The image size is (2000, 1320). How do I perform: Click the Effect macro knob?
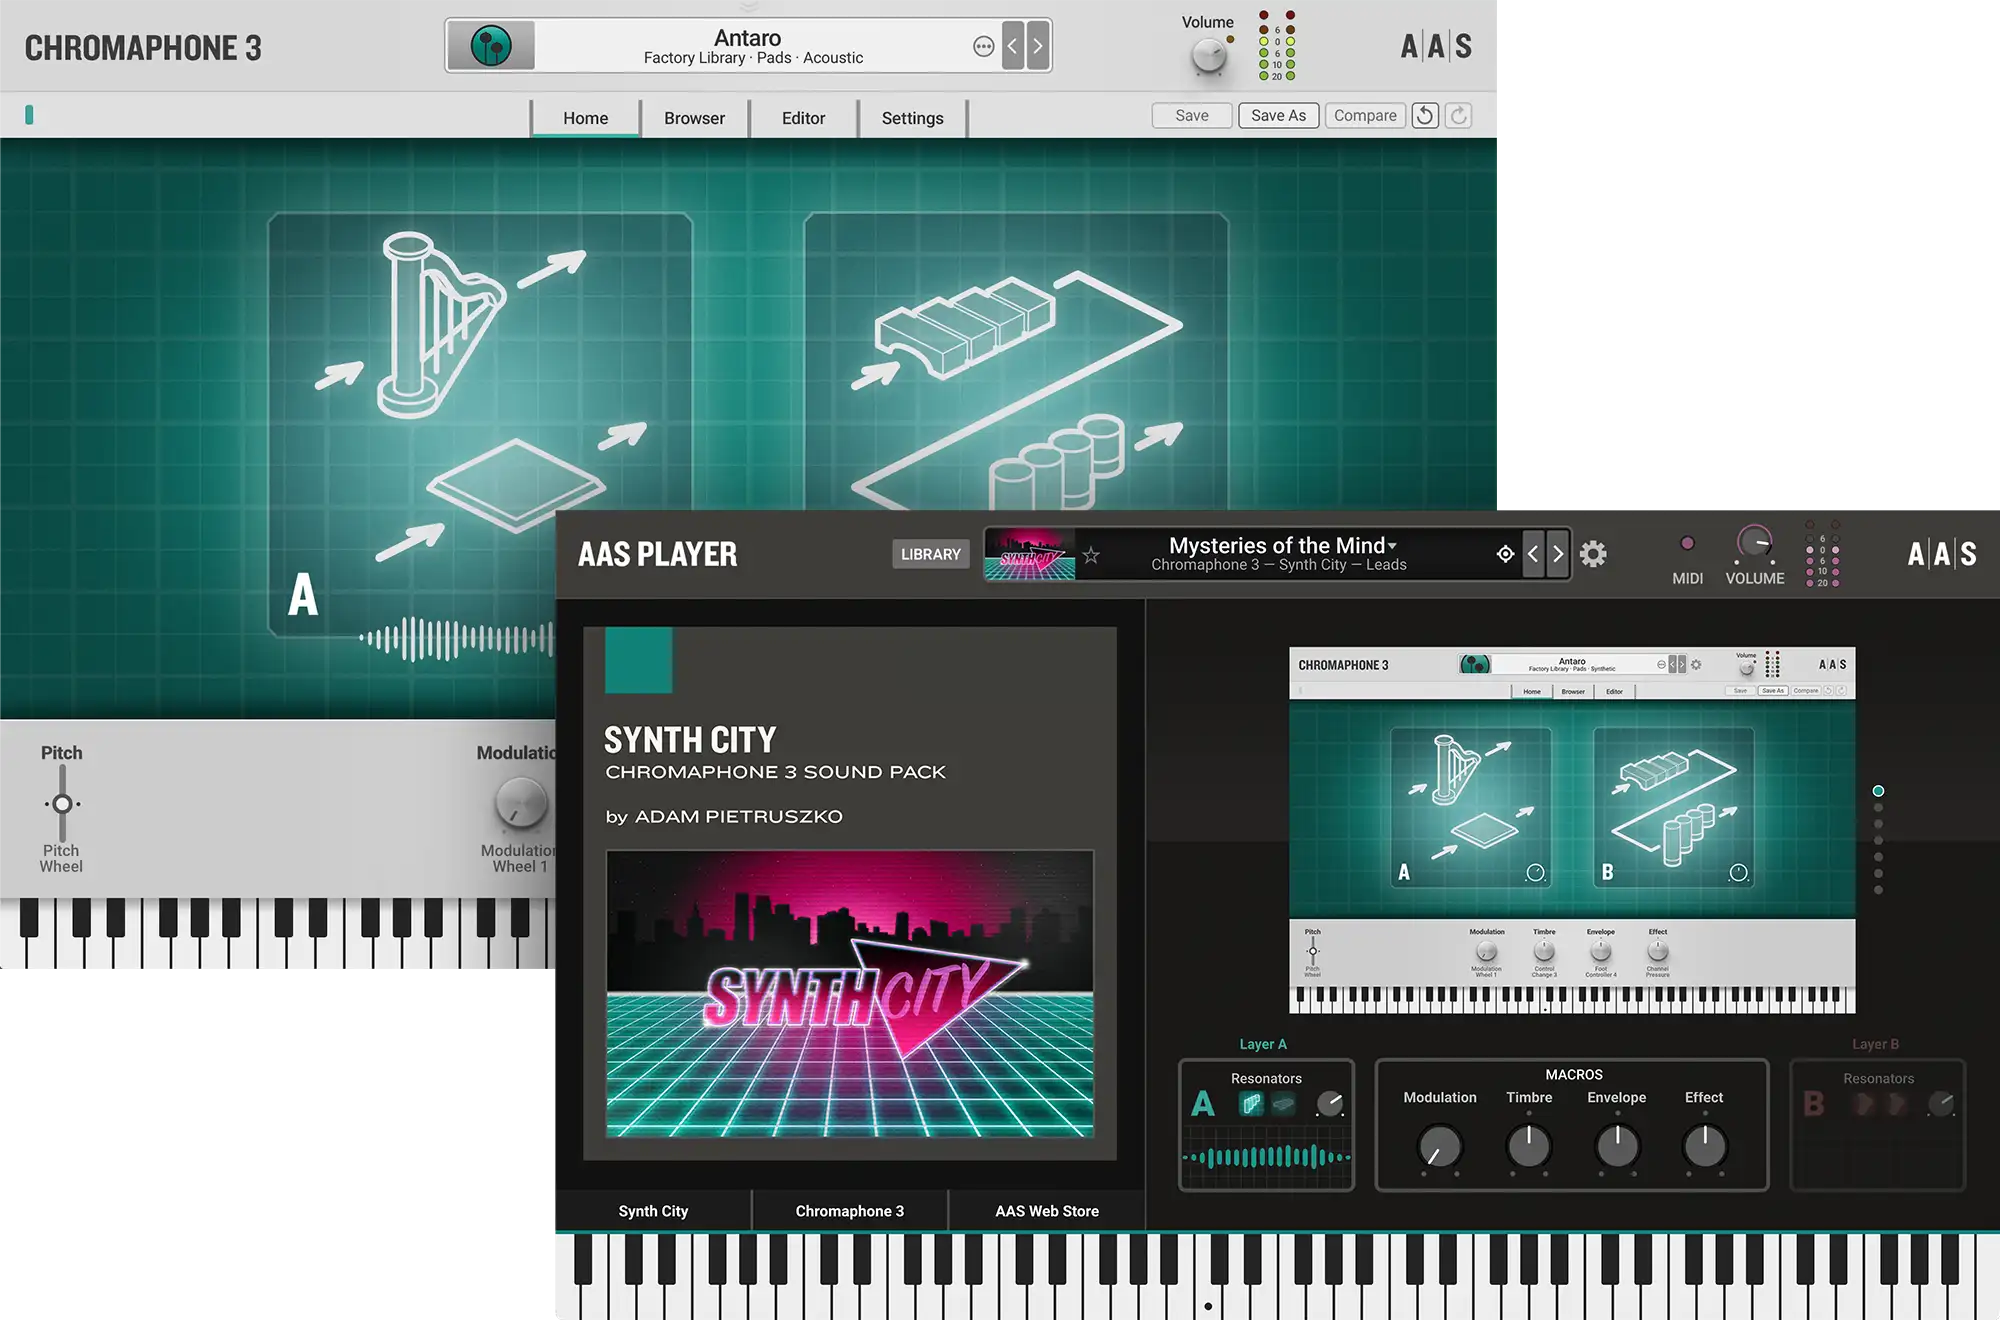coord(1705,1147)
